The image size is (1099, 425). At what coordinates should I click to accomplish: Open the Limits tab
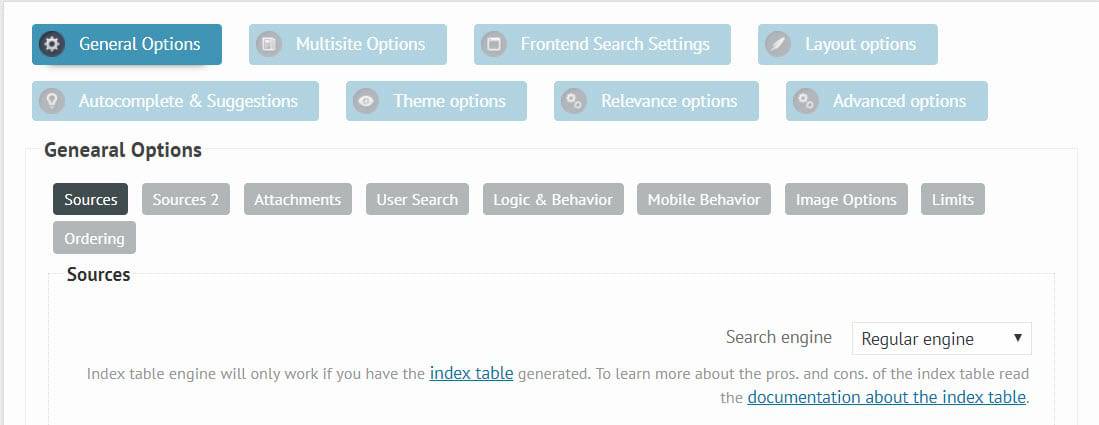tap(953, 199)
